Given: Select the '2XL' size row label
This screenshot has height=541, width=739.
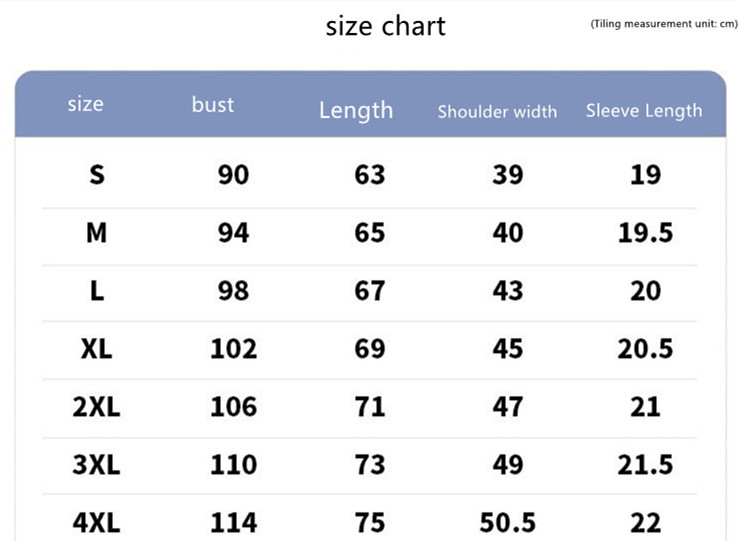Looking at the screenshot, I should tap(96, 407).
